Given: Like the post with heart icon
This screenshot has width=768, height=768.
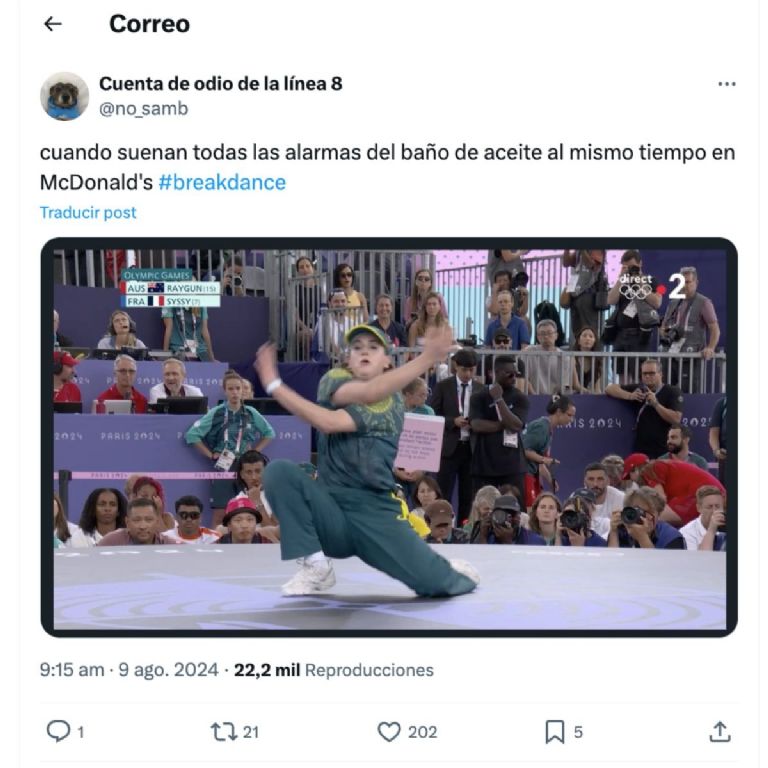Looking at the screenshot, I should pyautogui.click(x=389, y=732).
